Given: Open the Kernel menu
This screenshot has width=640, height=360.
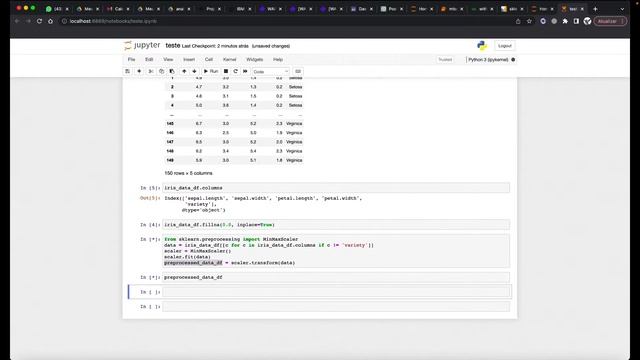Looking at the screenshot, I should (x=229, y=60).
